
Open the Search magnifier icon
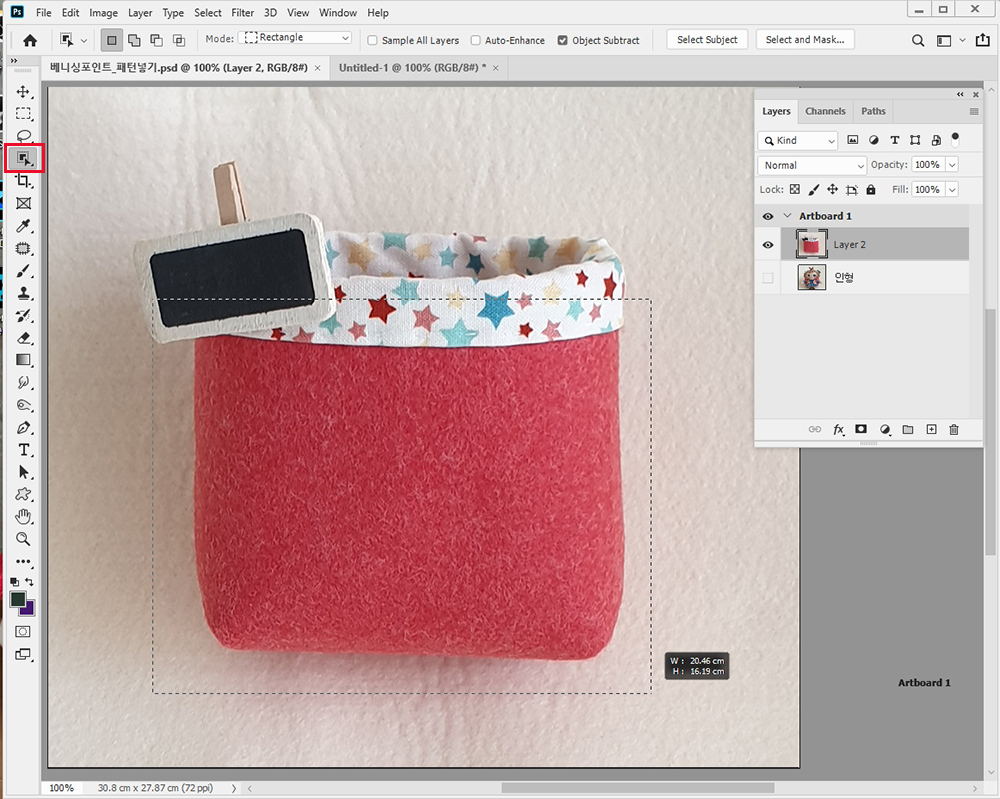pyautogui.click(x=918, y=40)
